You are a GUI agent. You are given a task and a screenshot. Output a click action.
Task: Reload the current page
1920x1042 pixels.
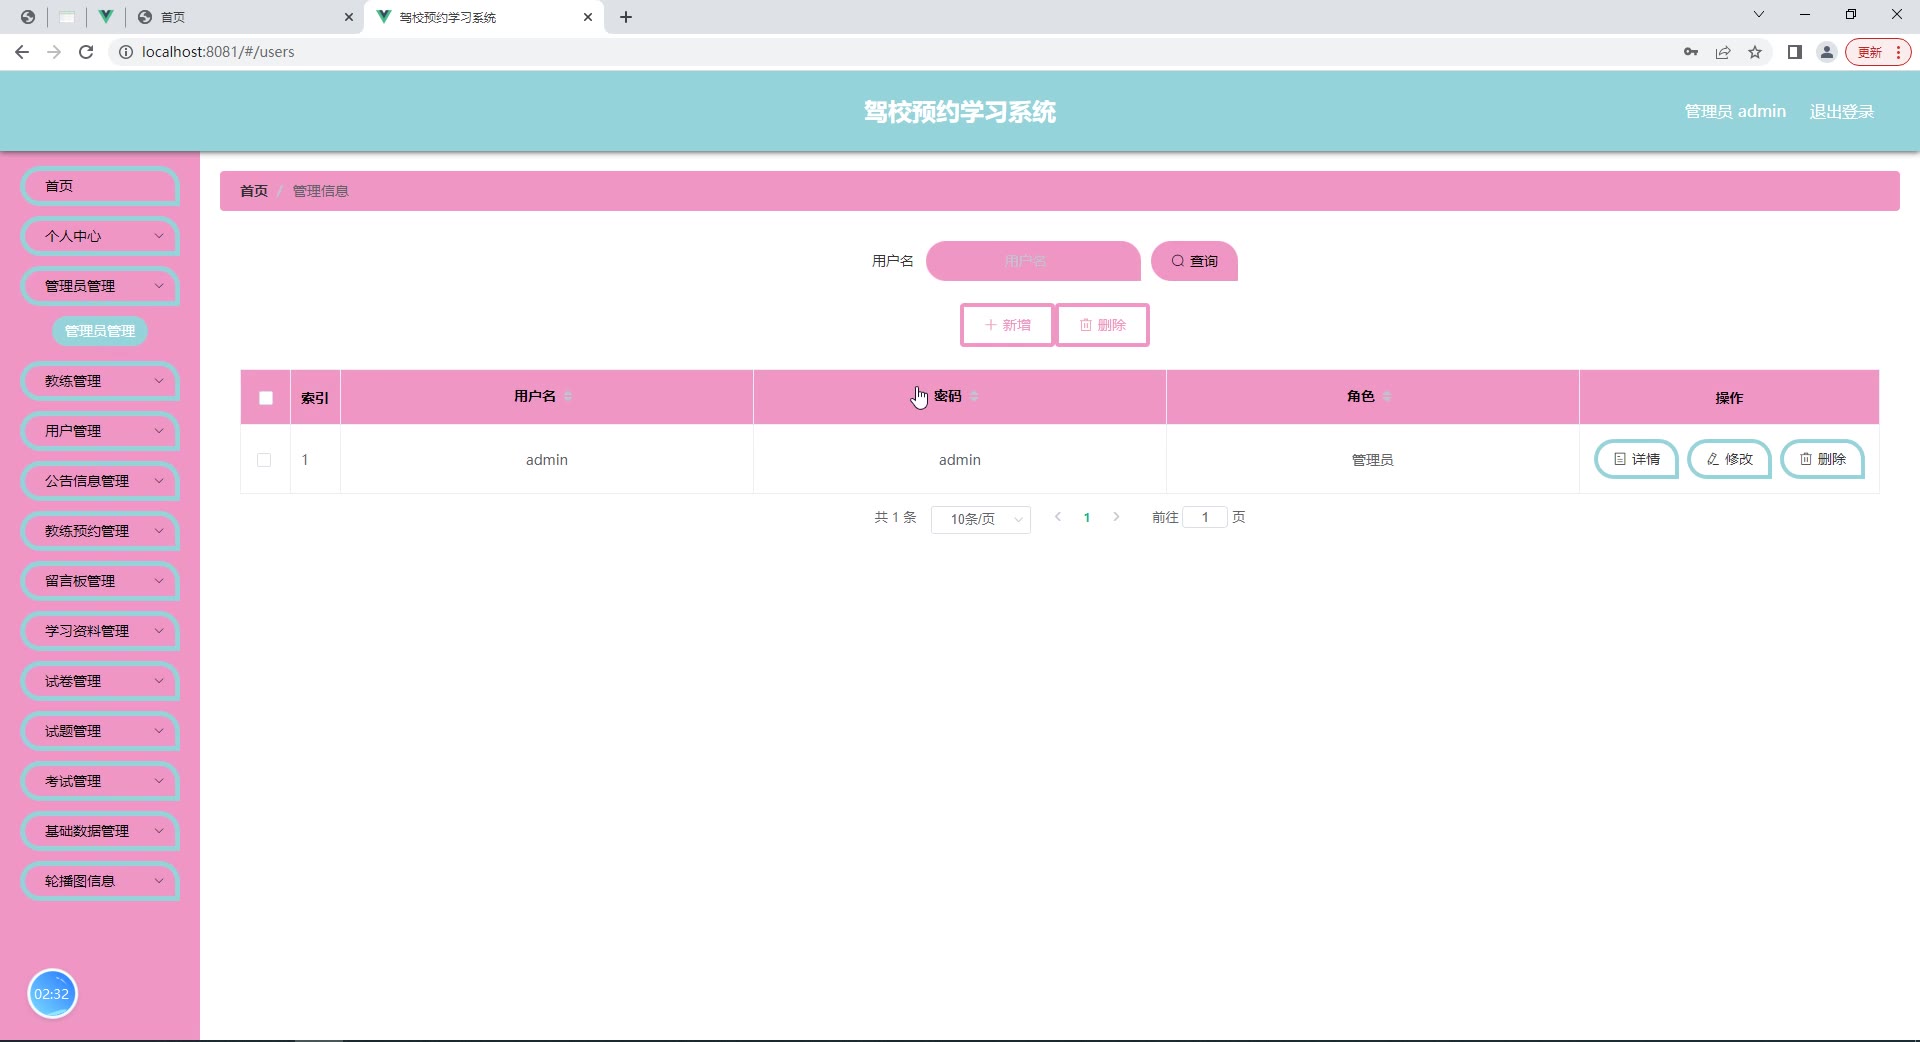pos(86,52)
